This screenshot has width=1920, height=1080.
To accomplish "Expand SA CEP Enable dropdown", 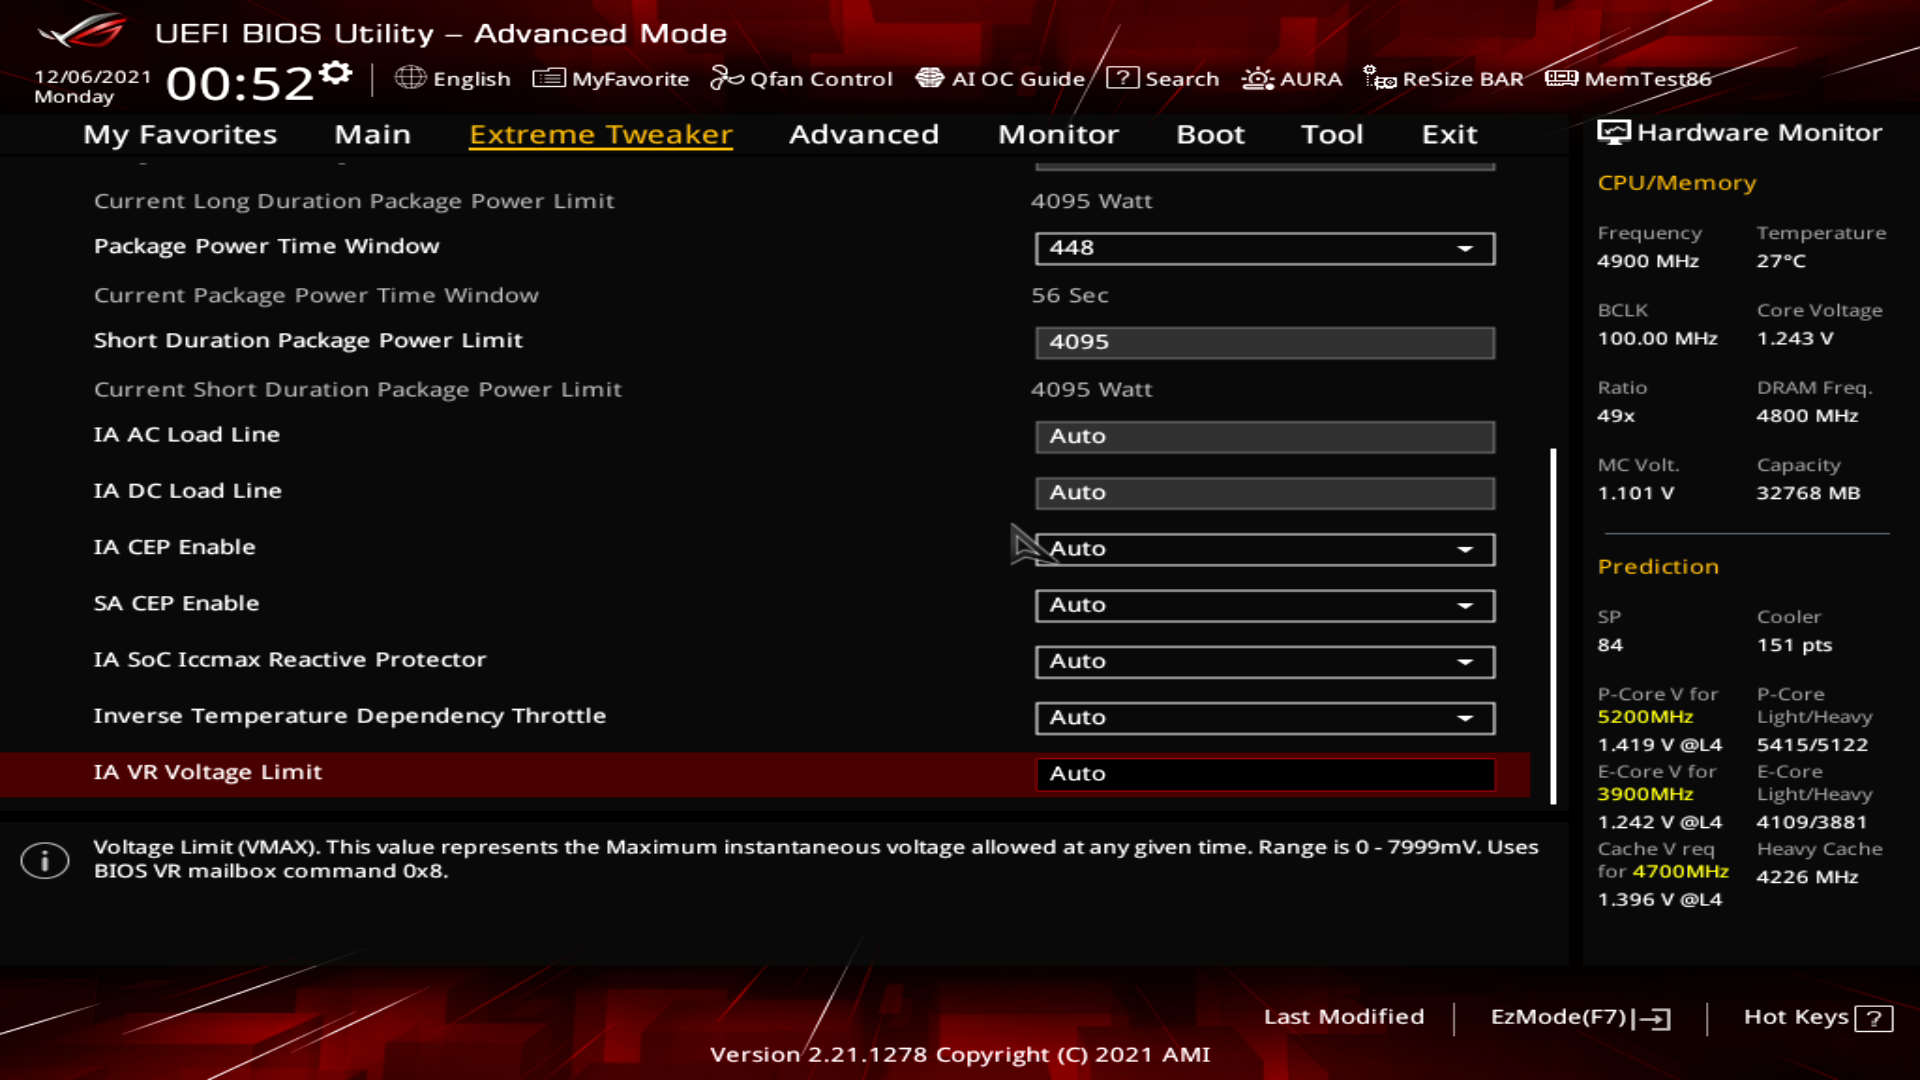I will 1264,605.
